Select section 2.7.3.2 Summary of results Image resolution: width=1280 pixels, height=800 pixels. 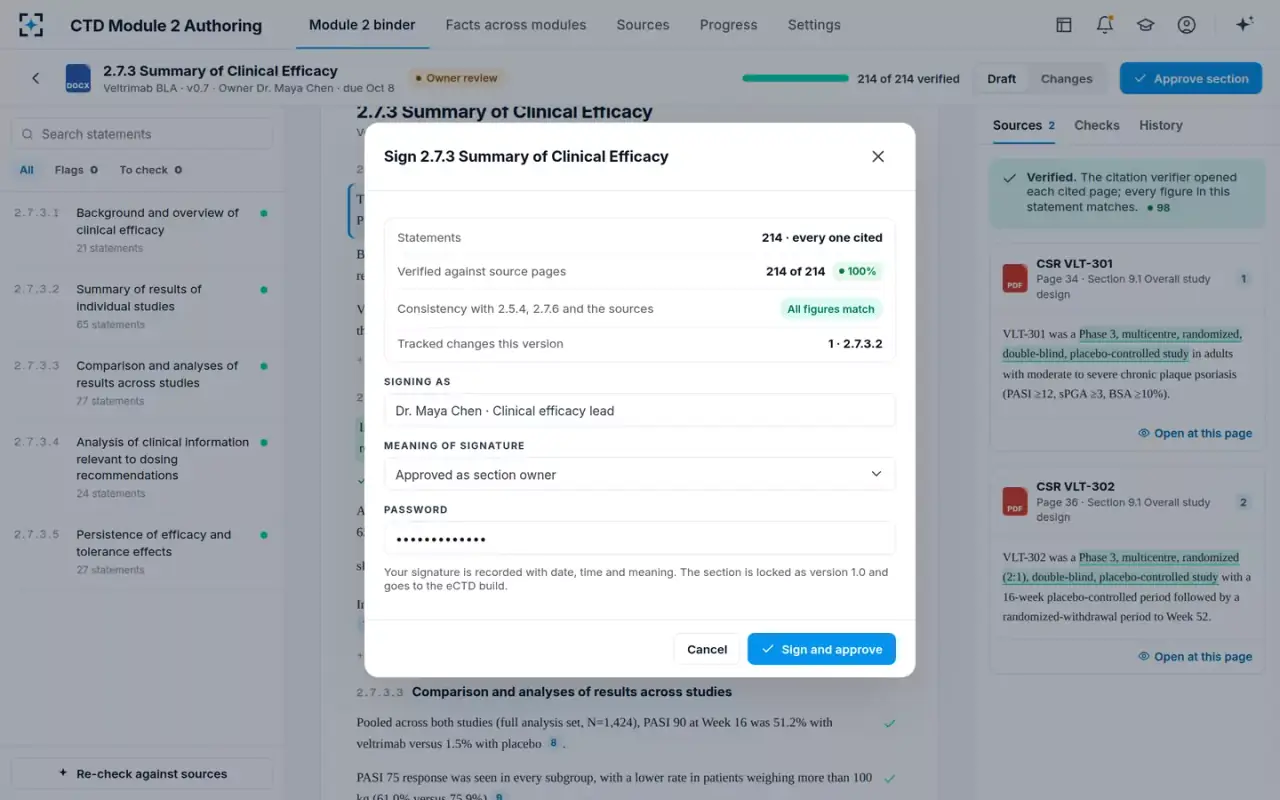pos(141,306)
